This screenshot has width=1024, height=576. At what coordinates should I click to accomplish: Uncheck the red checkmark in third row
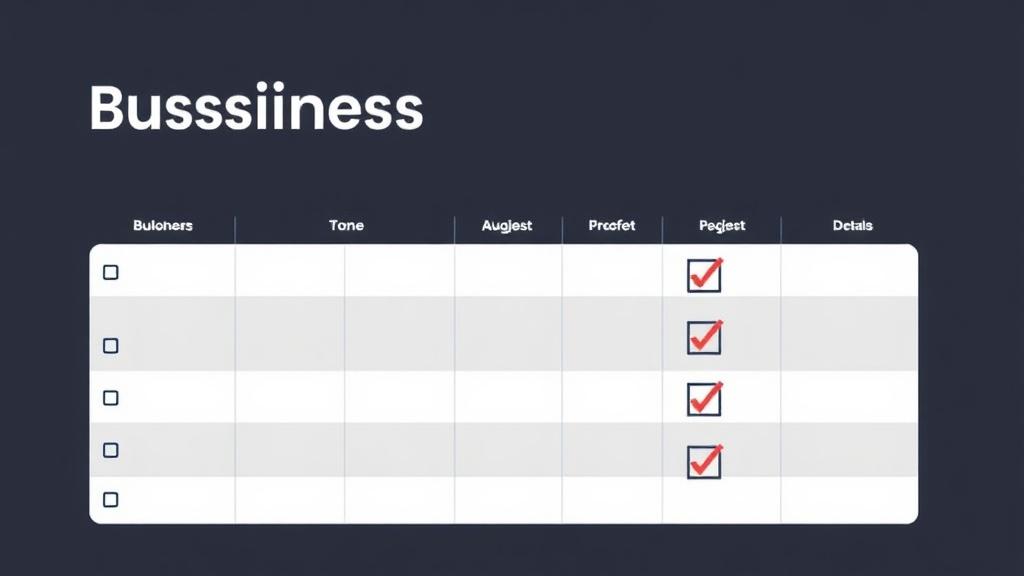point(704,399)
